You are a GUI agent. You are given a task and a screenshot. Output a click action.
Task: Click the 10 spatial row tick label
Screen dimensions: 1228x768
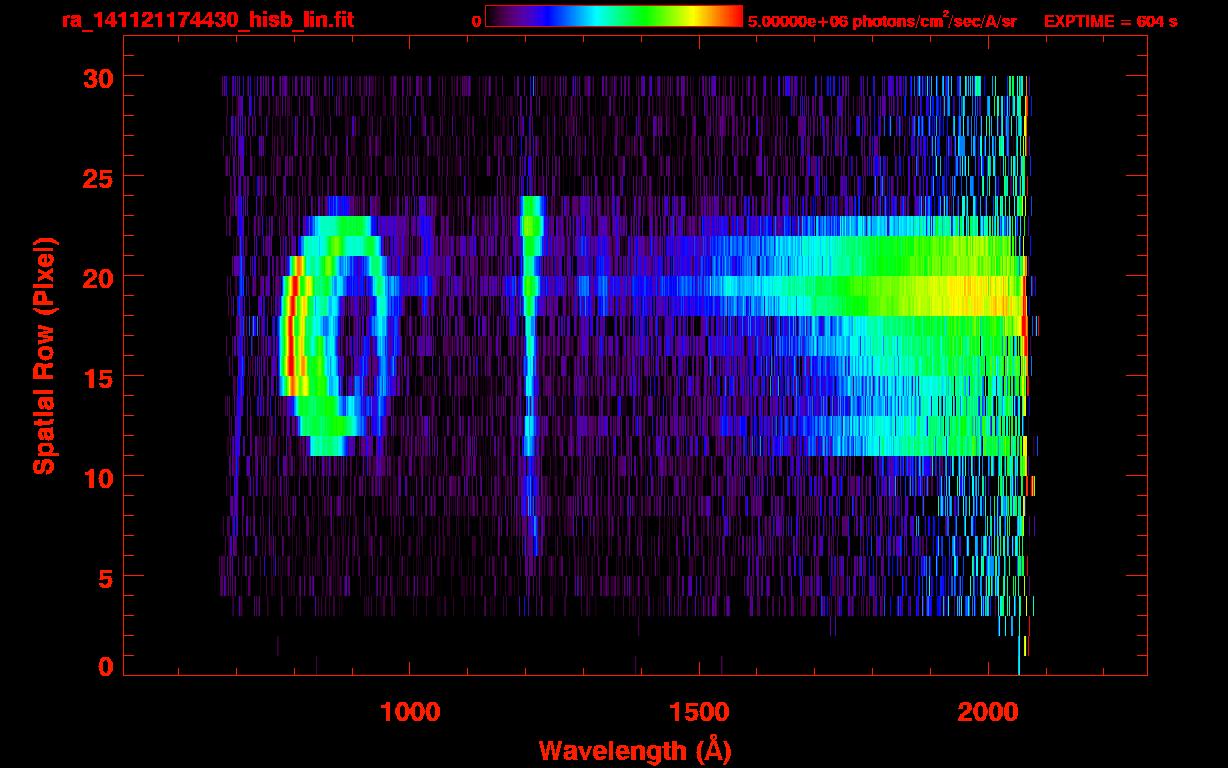97,477
